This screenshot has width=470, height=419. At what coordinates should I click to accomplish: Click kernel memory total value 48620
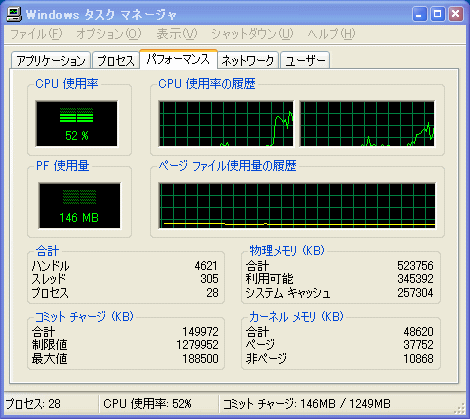(x=418, y=332)
